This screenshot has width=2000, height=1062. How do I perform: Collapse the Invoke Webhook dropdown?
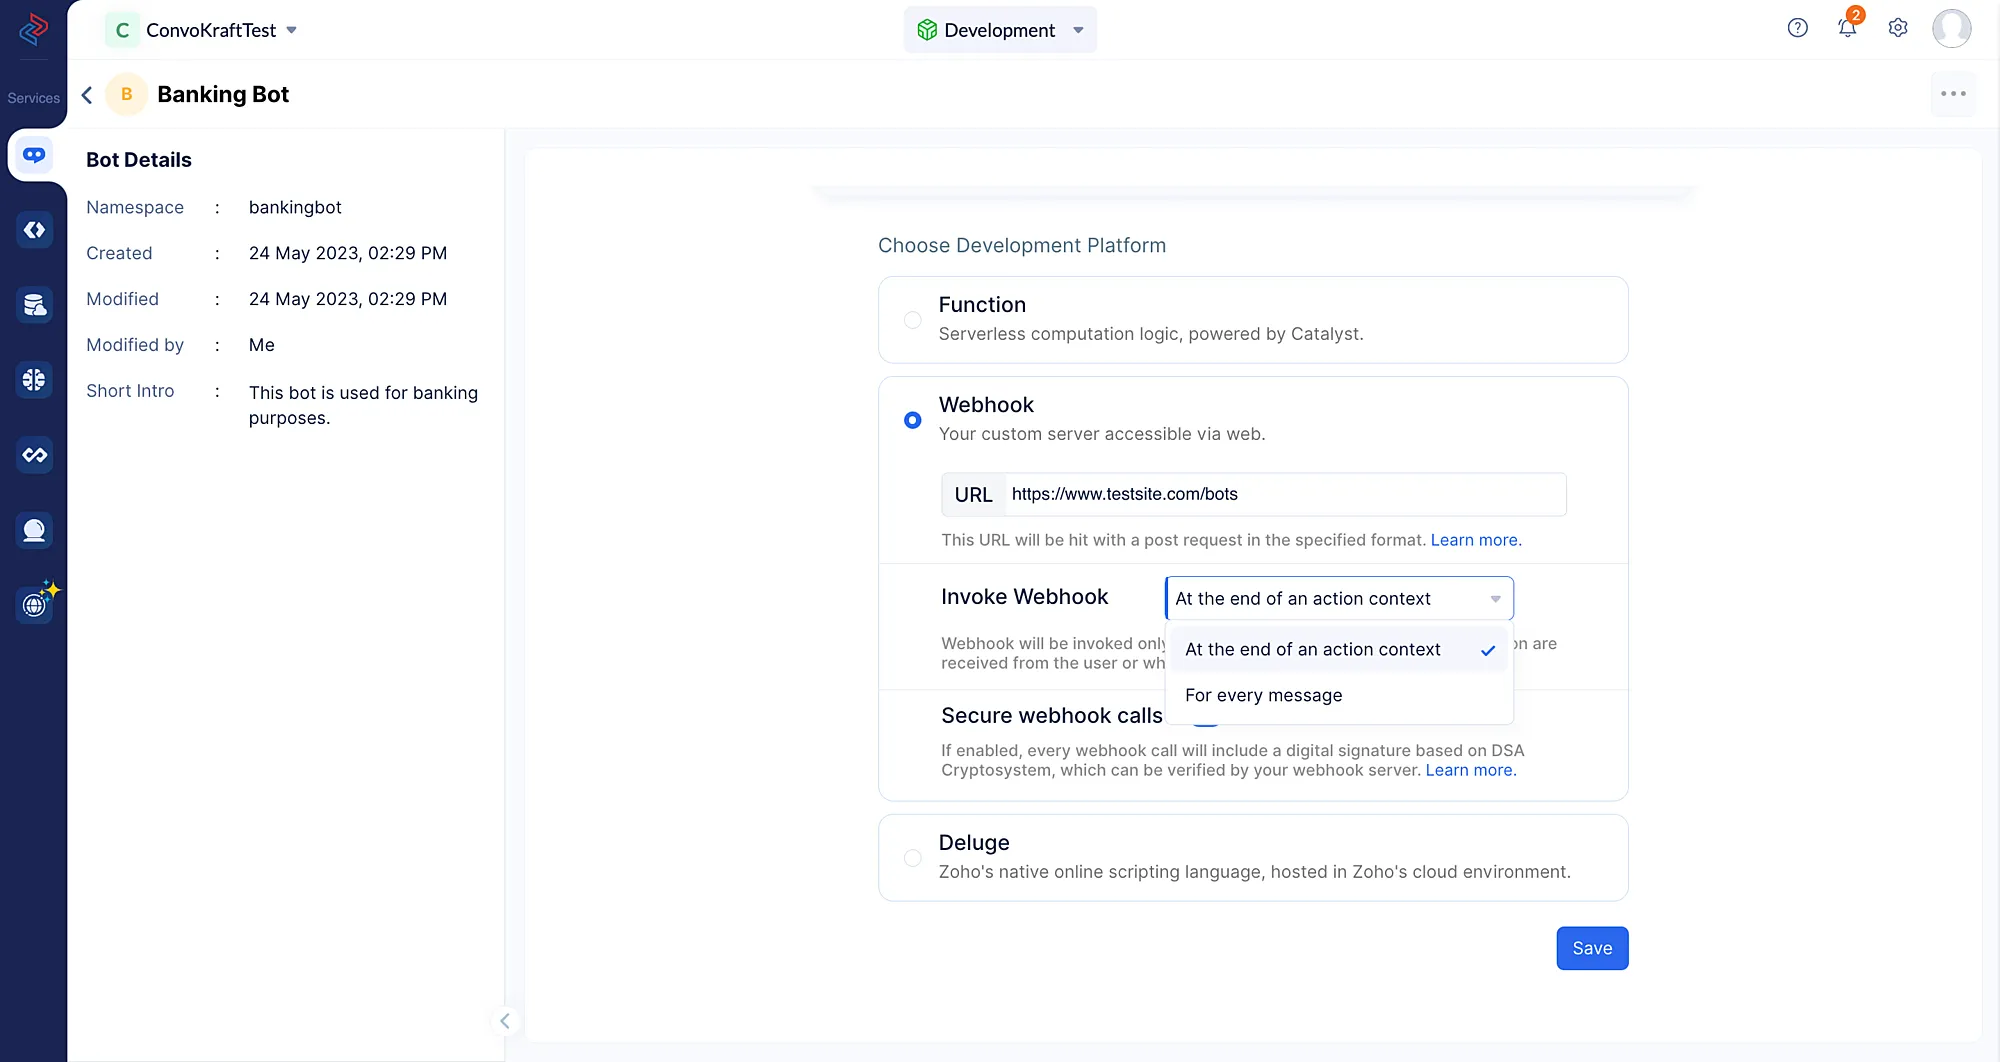(x=1339, y=598)
